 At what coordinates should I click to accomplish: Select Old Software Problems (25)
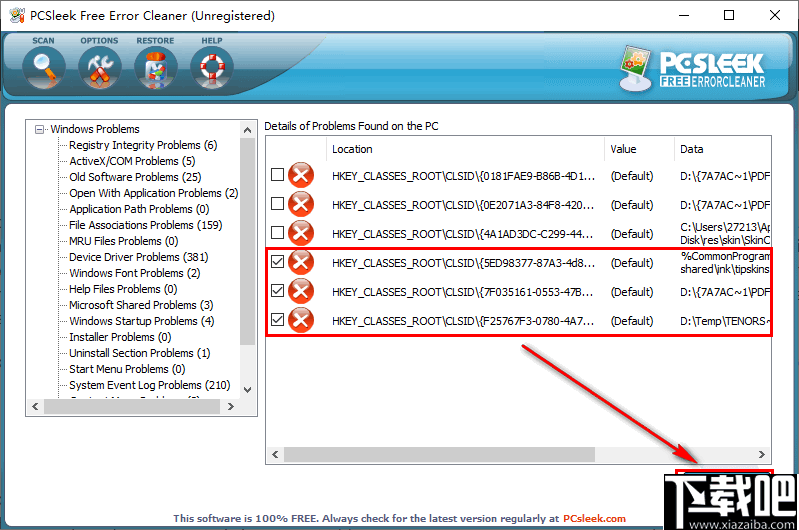click(x=136, y=177)
